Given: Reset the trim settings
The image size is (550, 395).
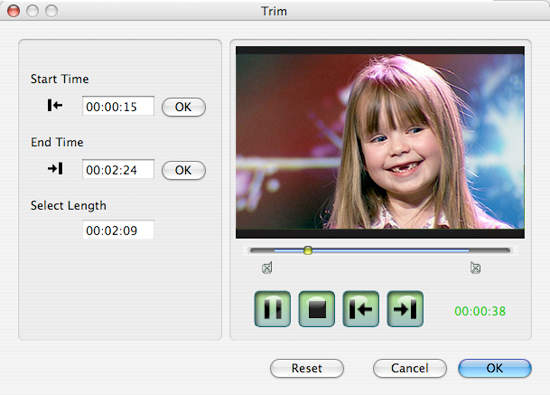Looking at the screenshot, I should [x=307, y=368].
